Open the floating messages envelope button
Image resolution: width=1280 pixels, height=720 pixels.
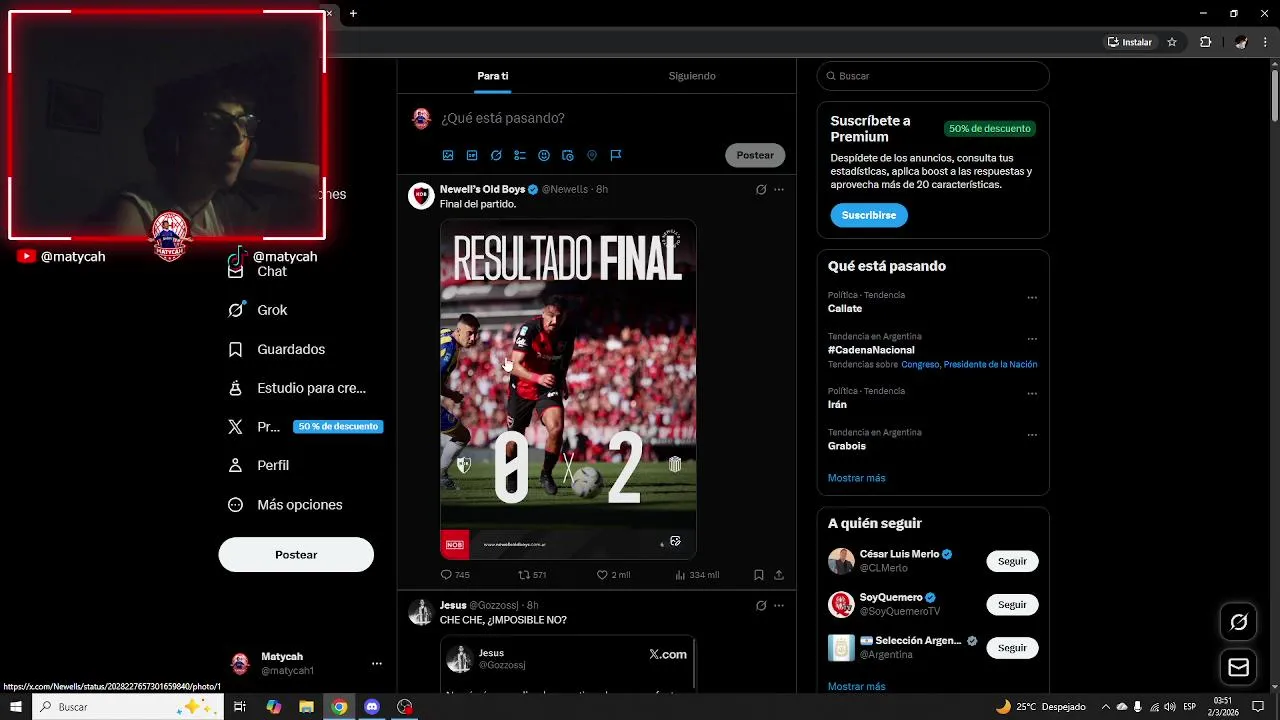1238,667
